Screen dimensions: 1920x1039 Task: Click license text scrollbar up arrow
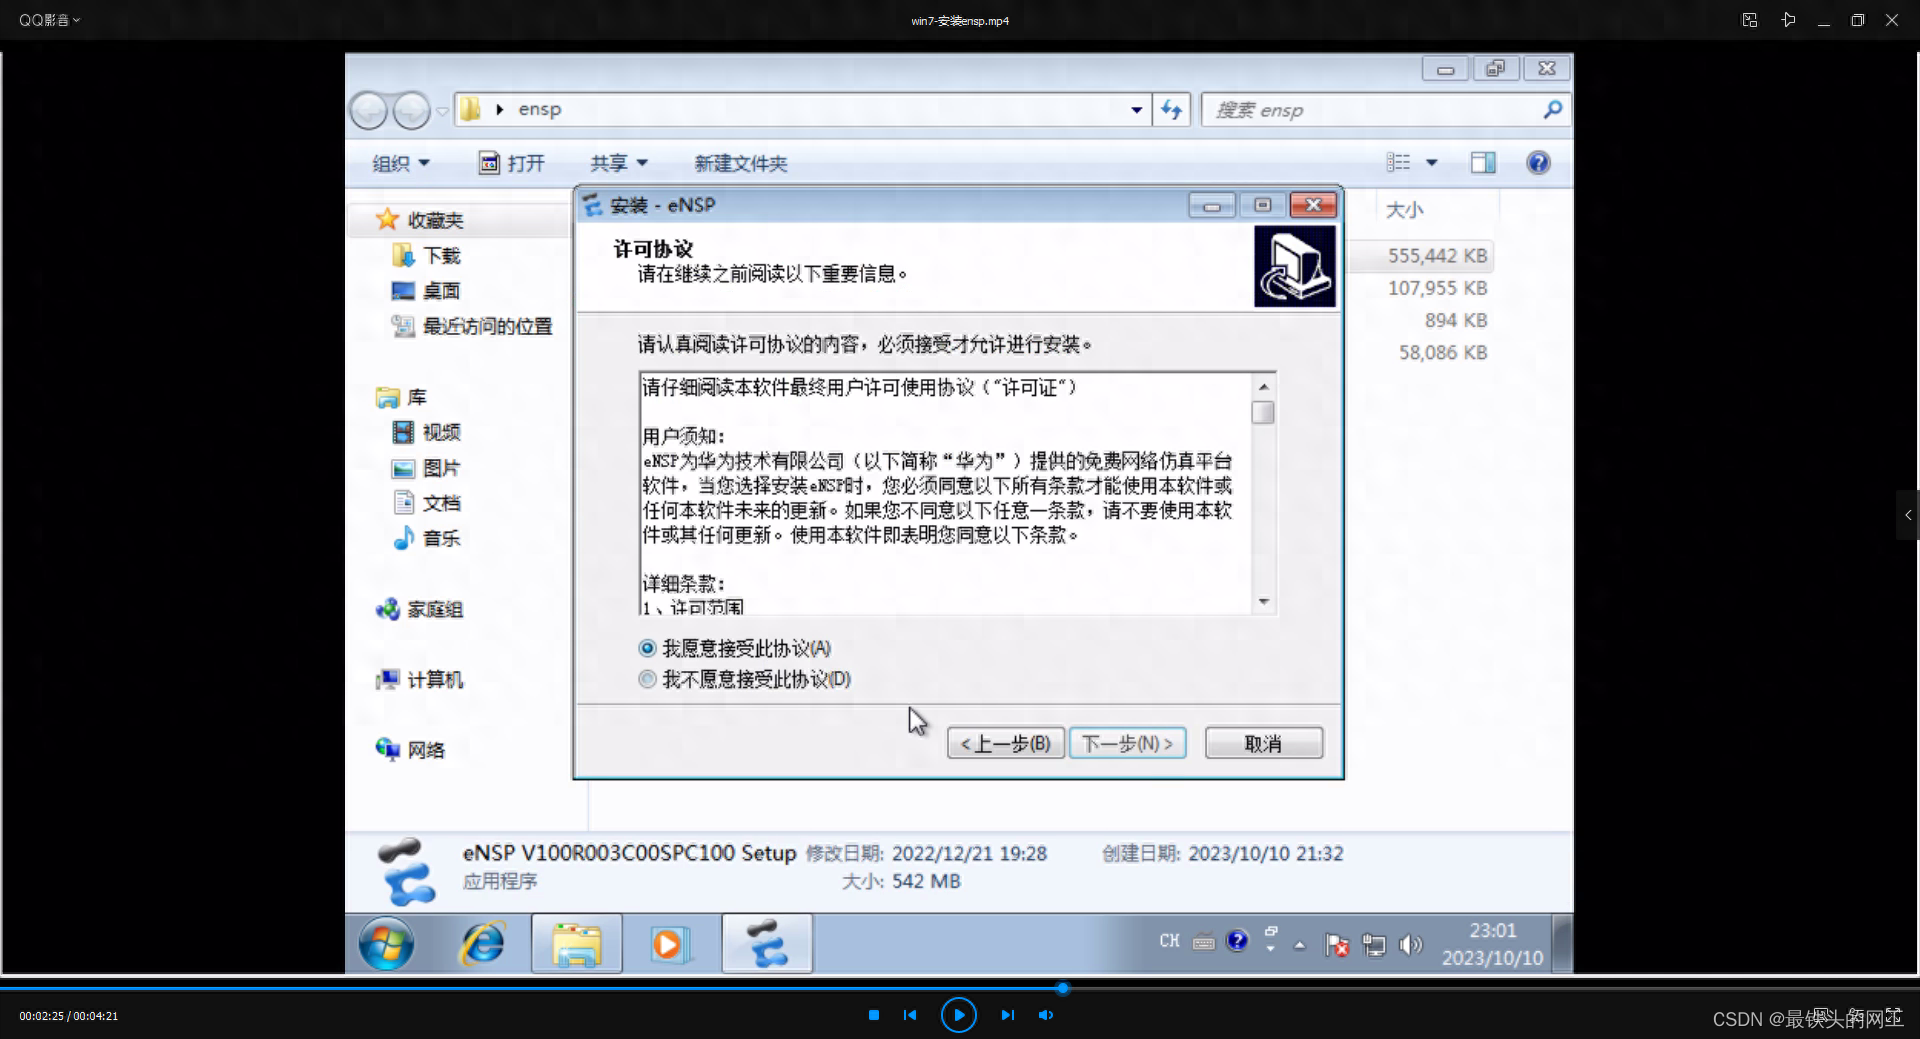click(1263, 386)
